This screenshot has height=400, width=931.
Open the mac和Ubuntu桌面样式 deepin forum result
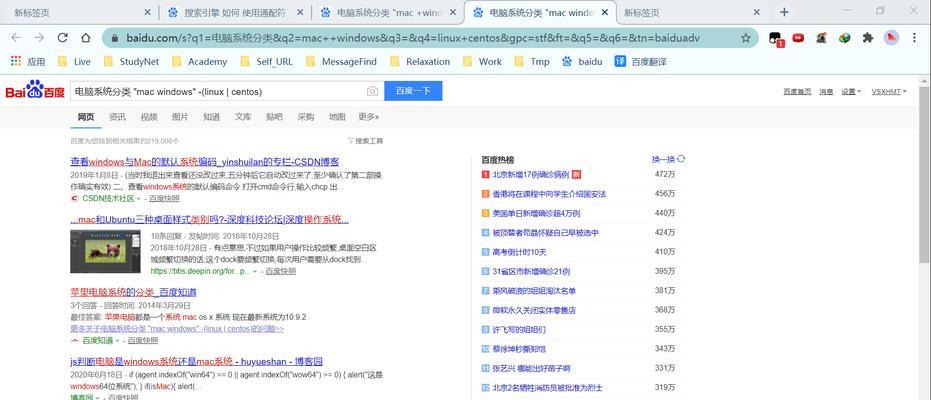coord(210,220)
